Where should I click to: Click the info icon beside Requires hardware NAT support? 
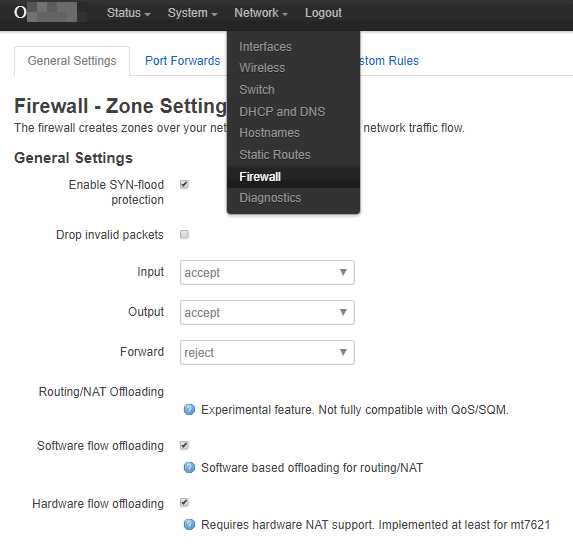coord(189,524)
